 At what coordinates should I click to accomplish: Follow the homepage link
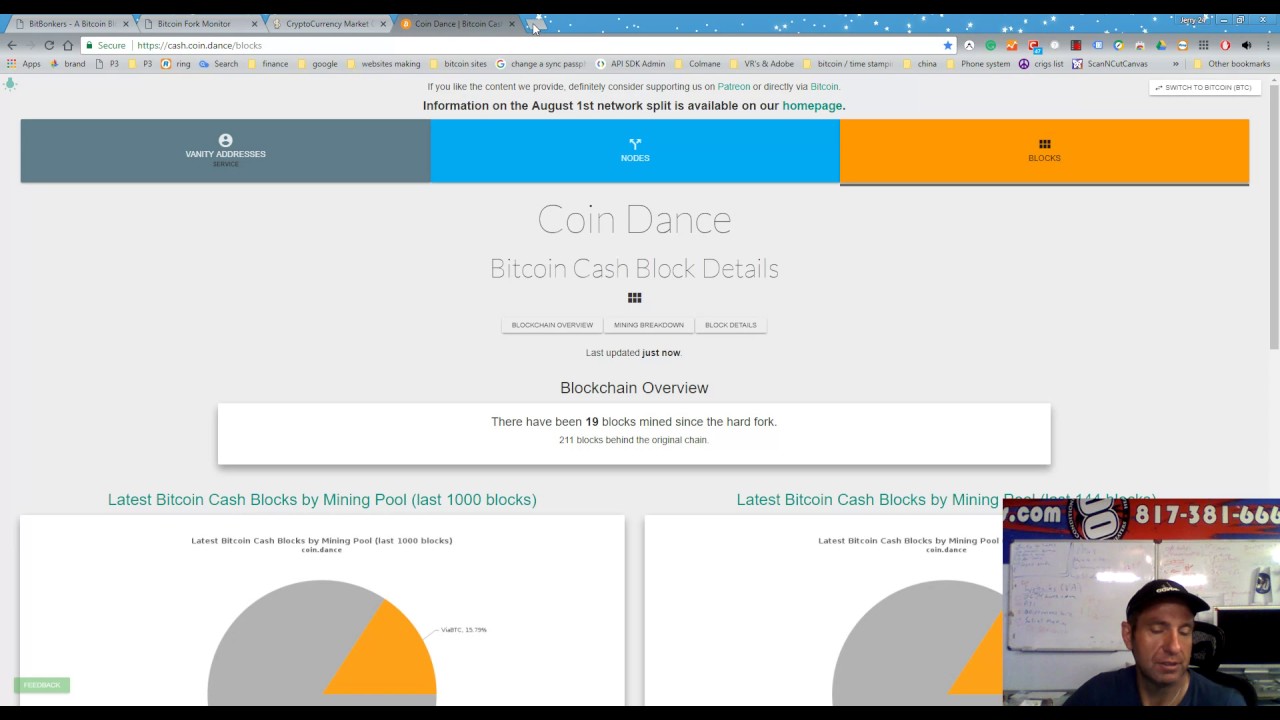812,106
